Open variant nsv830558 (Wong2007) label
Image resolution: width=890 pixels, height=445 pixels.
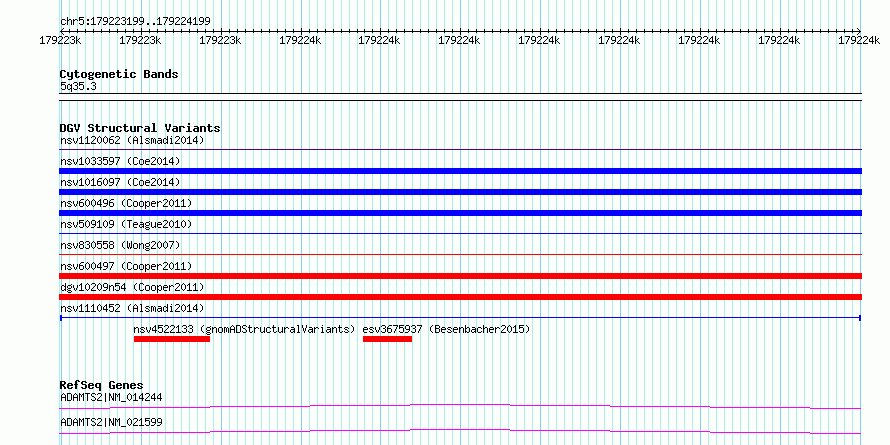[x=120, y=245]
